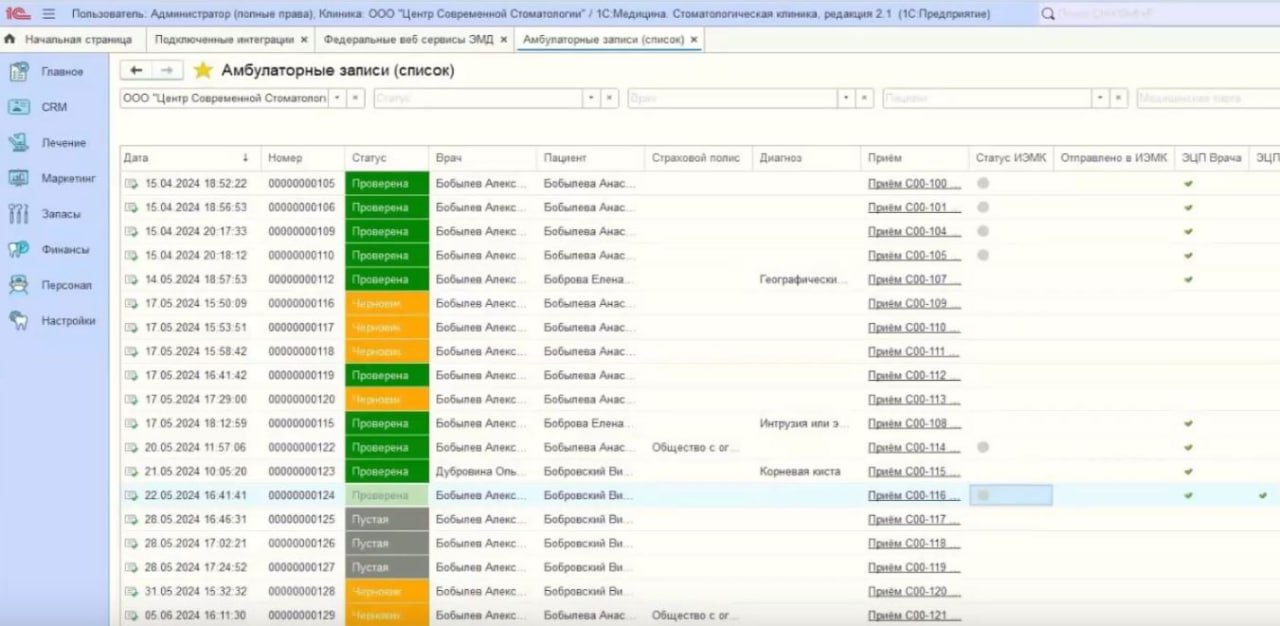Image resolution: width=1280 pixels, height=626 pixels.
Task: Close the Амбулаторные записи (список) tab
Action: [694, 39]
